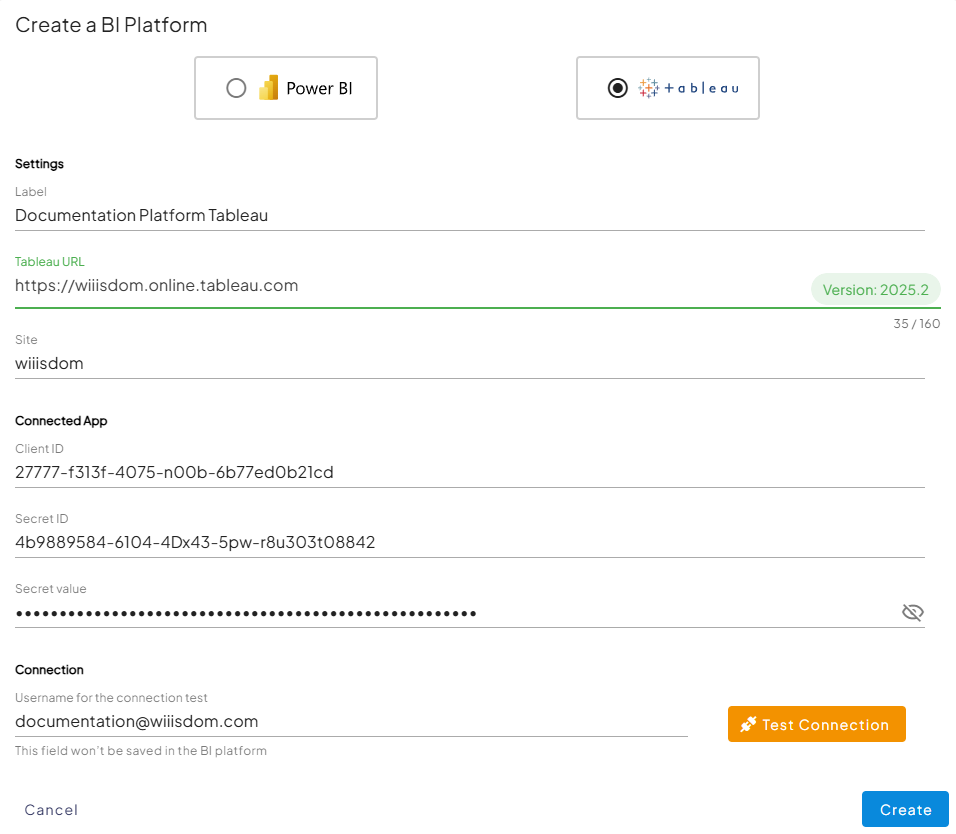Edit the Client ID field
This screenshot has width=956, height=834.
pos(469,472)
